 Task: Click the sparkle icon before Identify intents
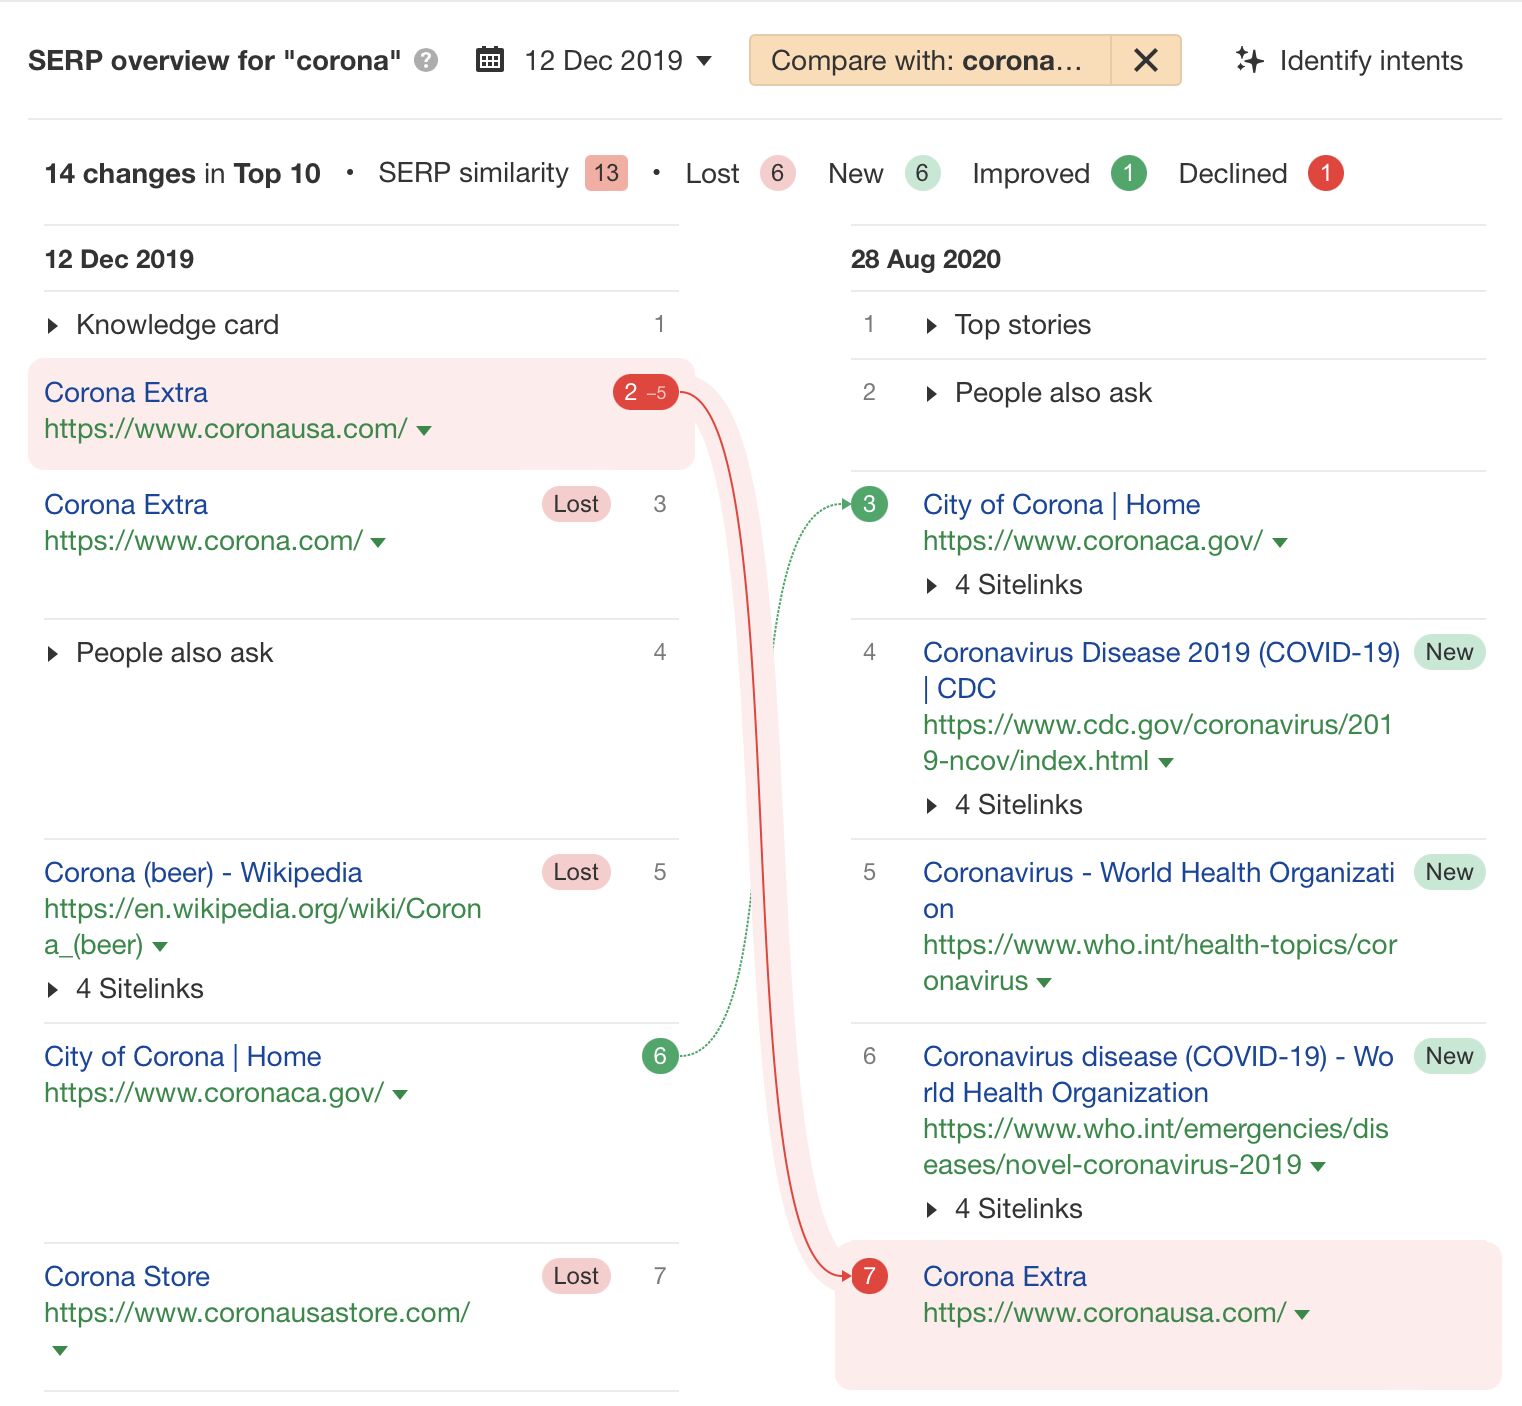(x=1248, y=60)
